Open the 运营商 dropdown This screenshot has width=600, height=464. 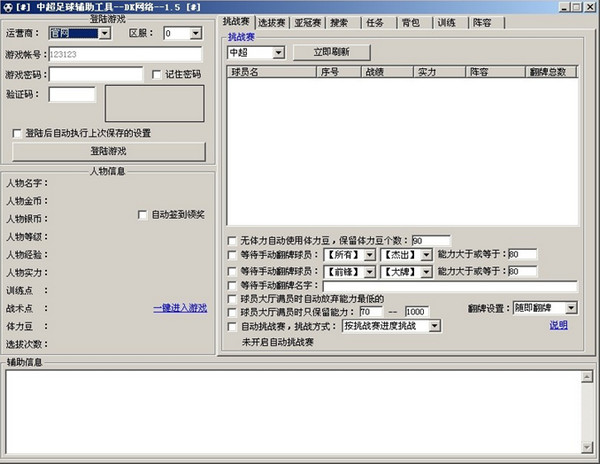(104, 33)
